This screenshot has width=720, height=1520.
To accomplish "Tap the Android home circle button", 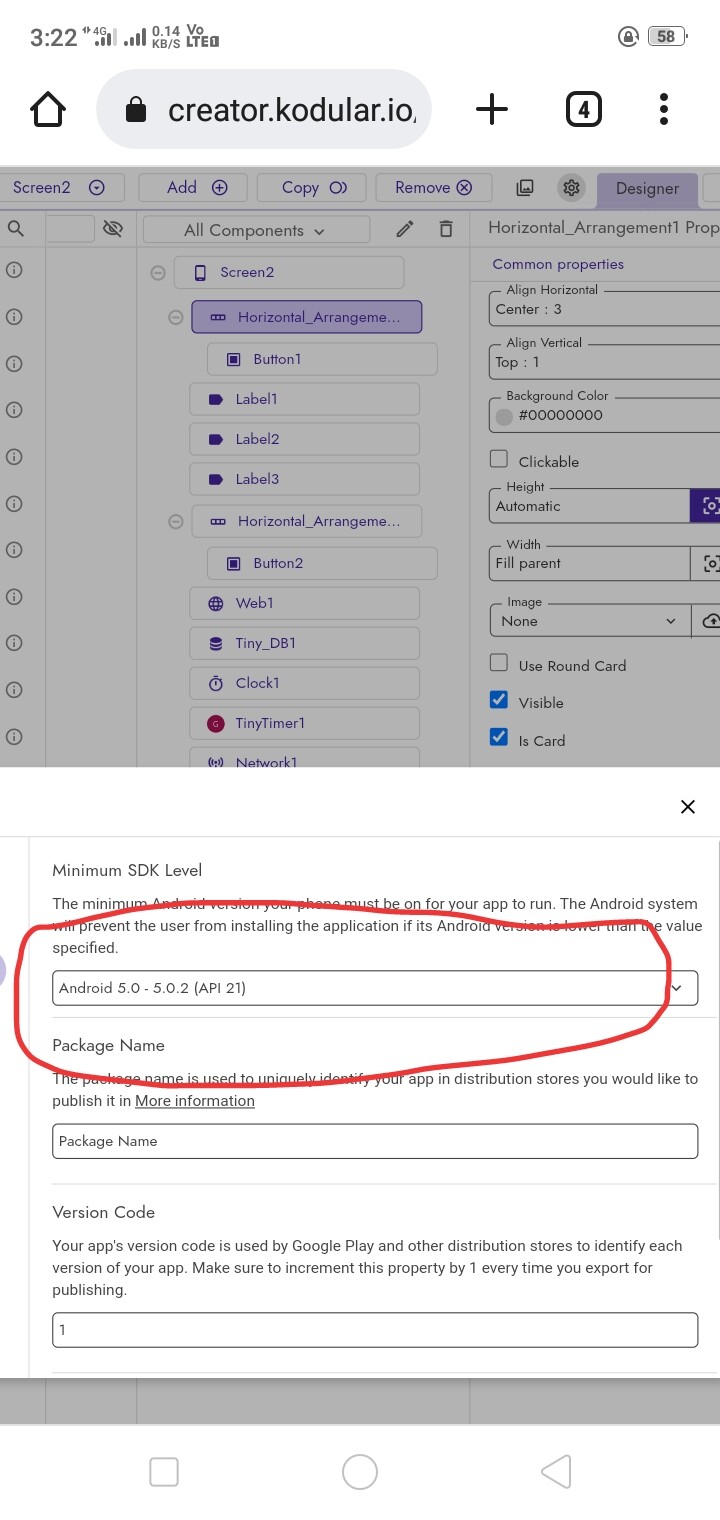I will coord(360,1472).
